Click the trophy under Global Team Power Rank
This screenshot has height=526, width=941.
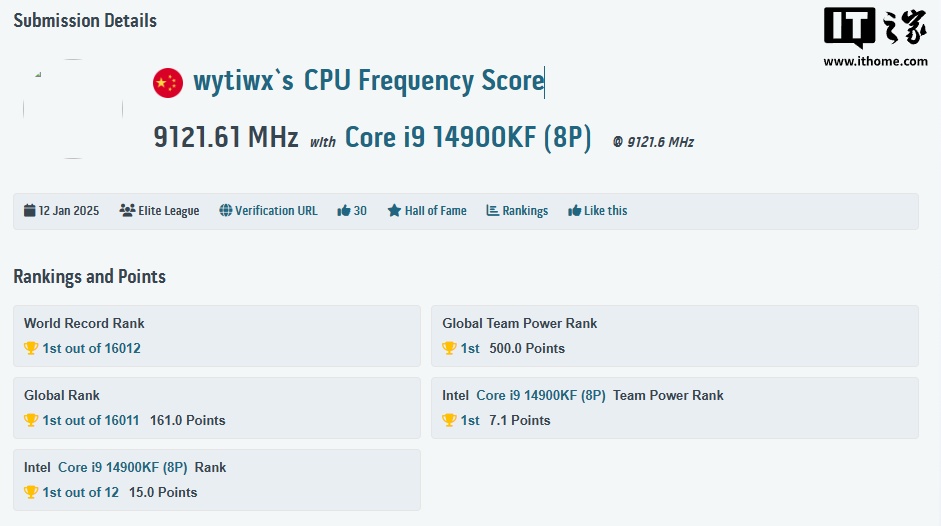pos(449,348)
